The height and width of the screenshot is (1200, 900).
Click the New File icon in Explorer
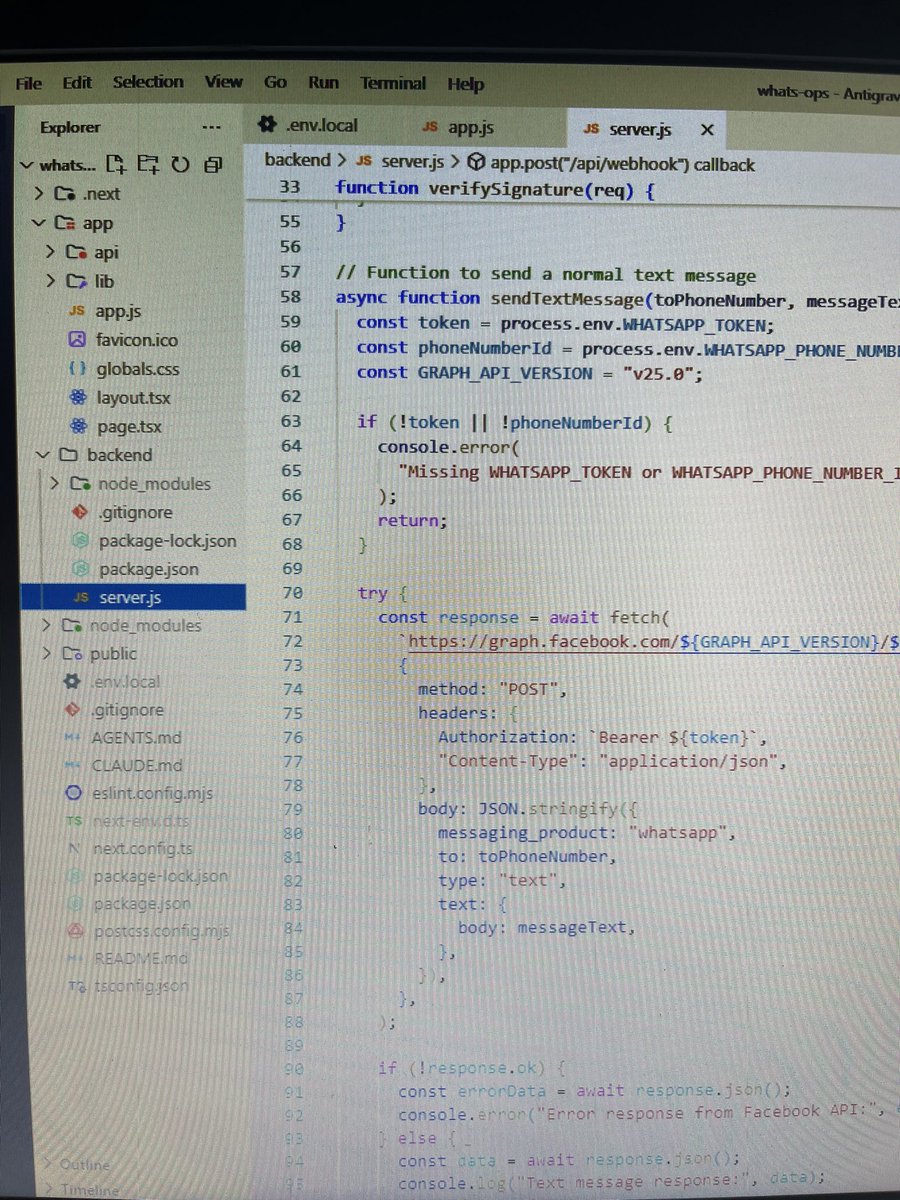pyautogui.click(x=116, y=164)
